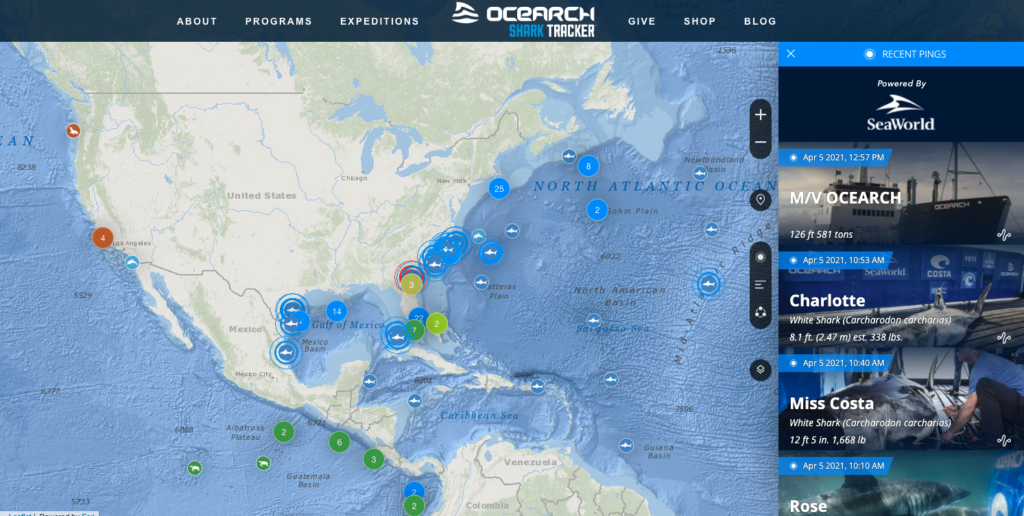Click pulsing shark marker west of Cuba
Image resolution: width=1024 pixels, height=516 pixels.
(x=397, y=337)
